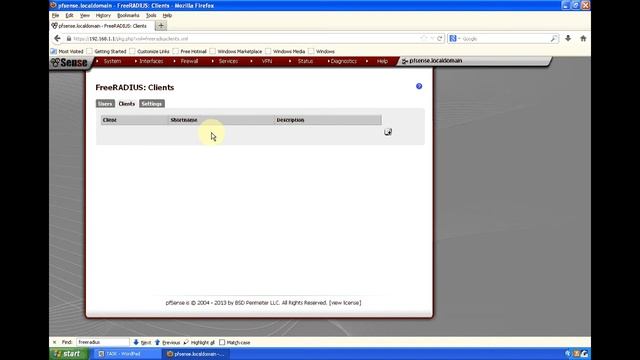Open the Interfaces menu

(x=151, y=61)
